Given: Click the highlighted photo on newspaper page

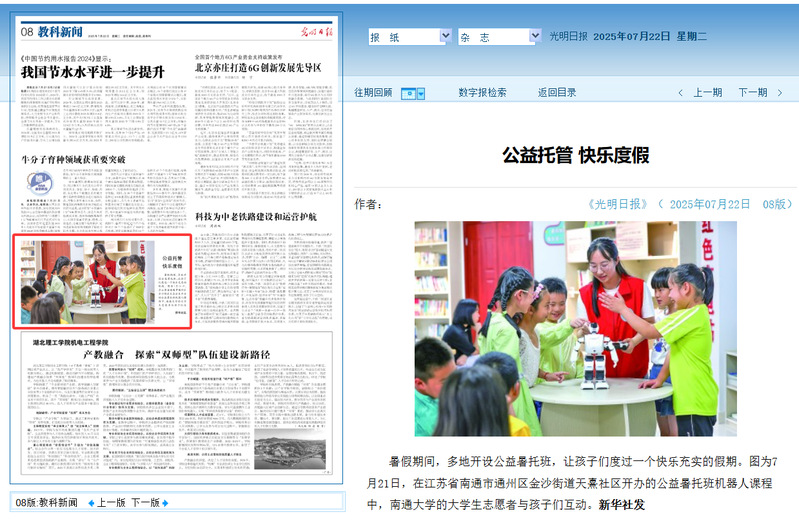Looking at the screenshot, I should (103, 281).
